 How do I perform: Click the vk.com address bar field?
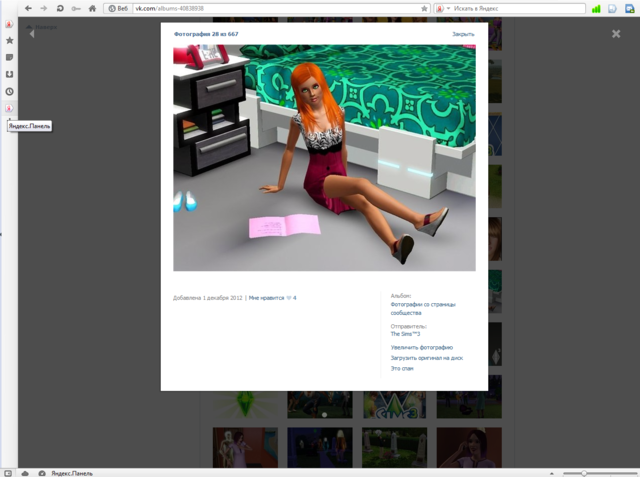(278, 8)
